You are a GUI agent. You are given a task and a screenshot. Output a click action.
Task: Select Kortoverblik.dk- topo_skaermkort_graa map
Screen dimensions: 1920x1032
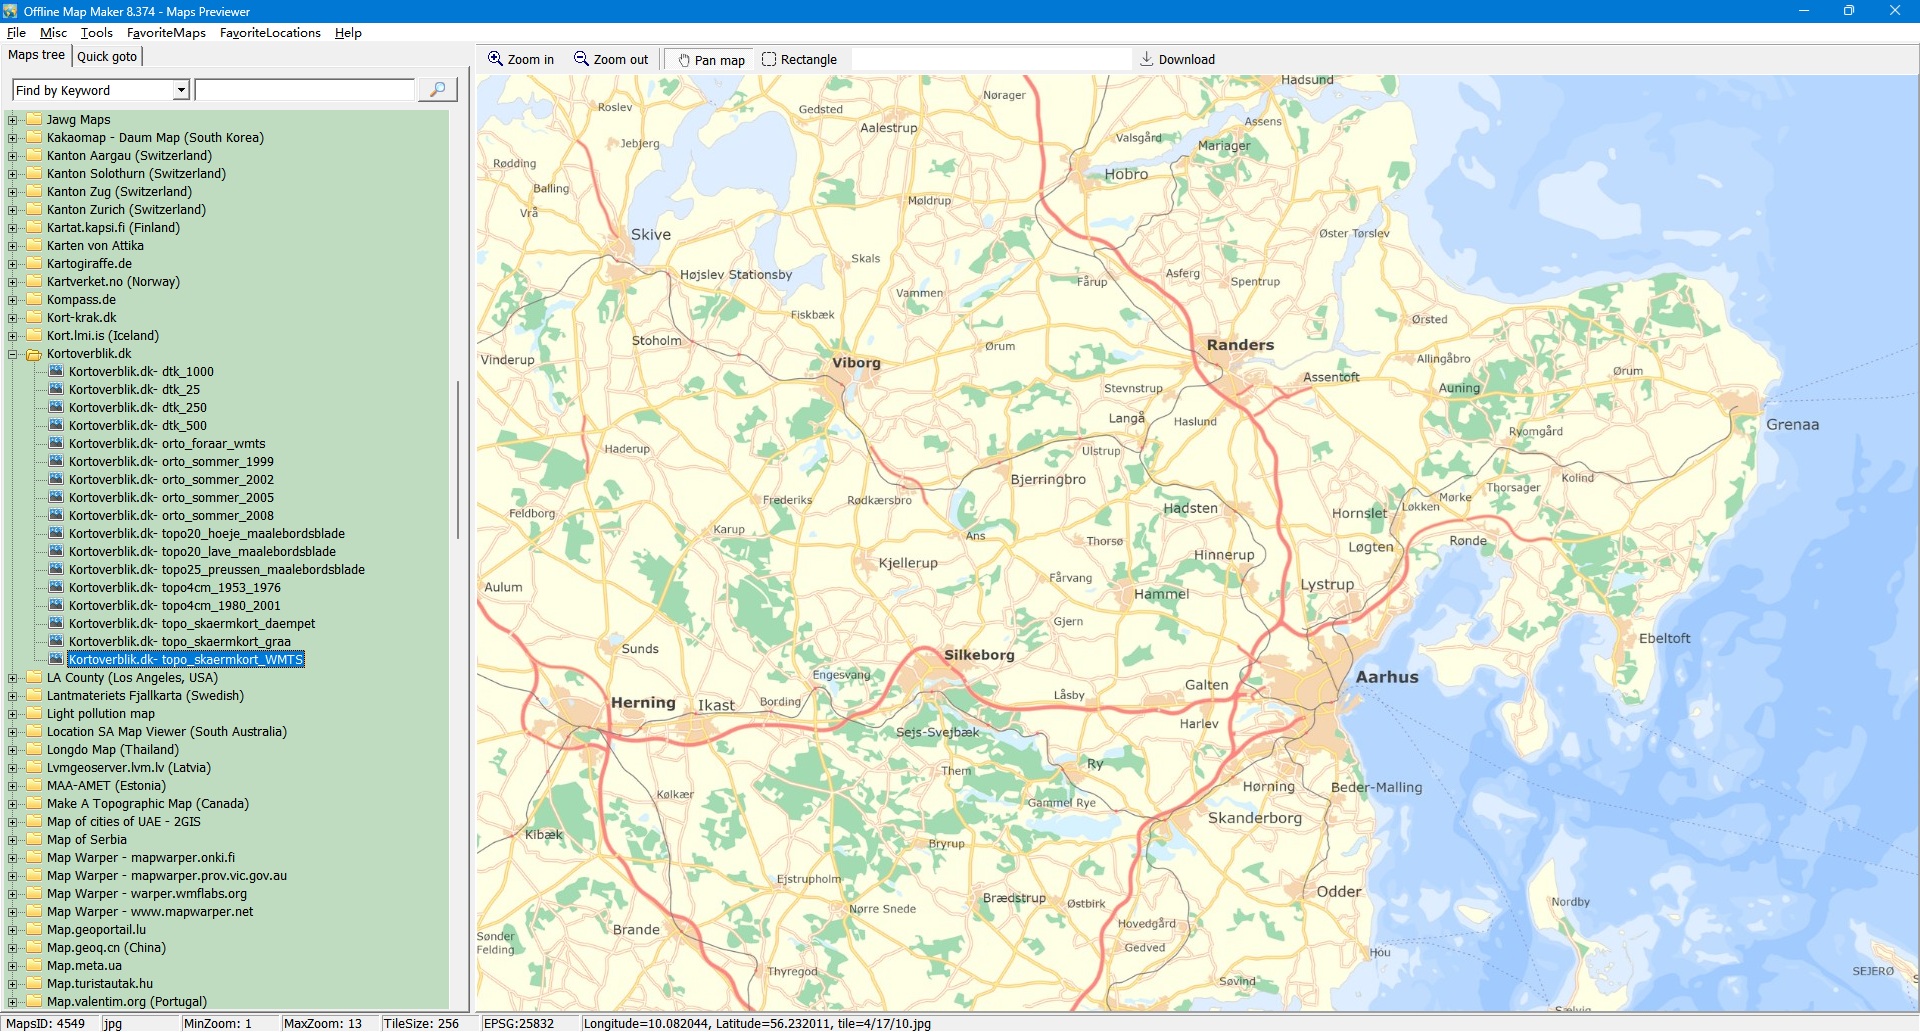[180, 642]
